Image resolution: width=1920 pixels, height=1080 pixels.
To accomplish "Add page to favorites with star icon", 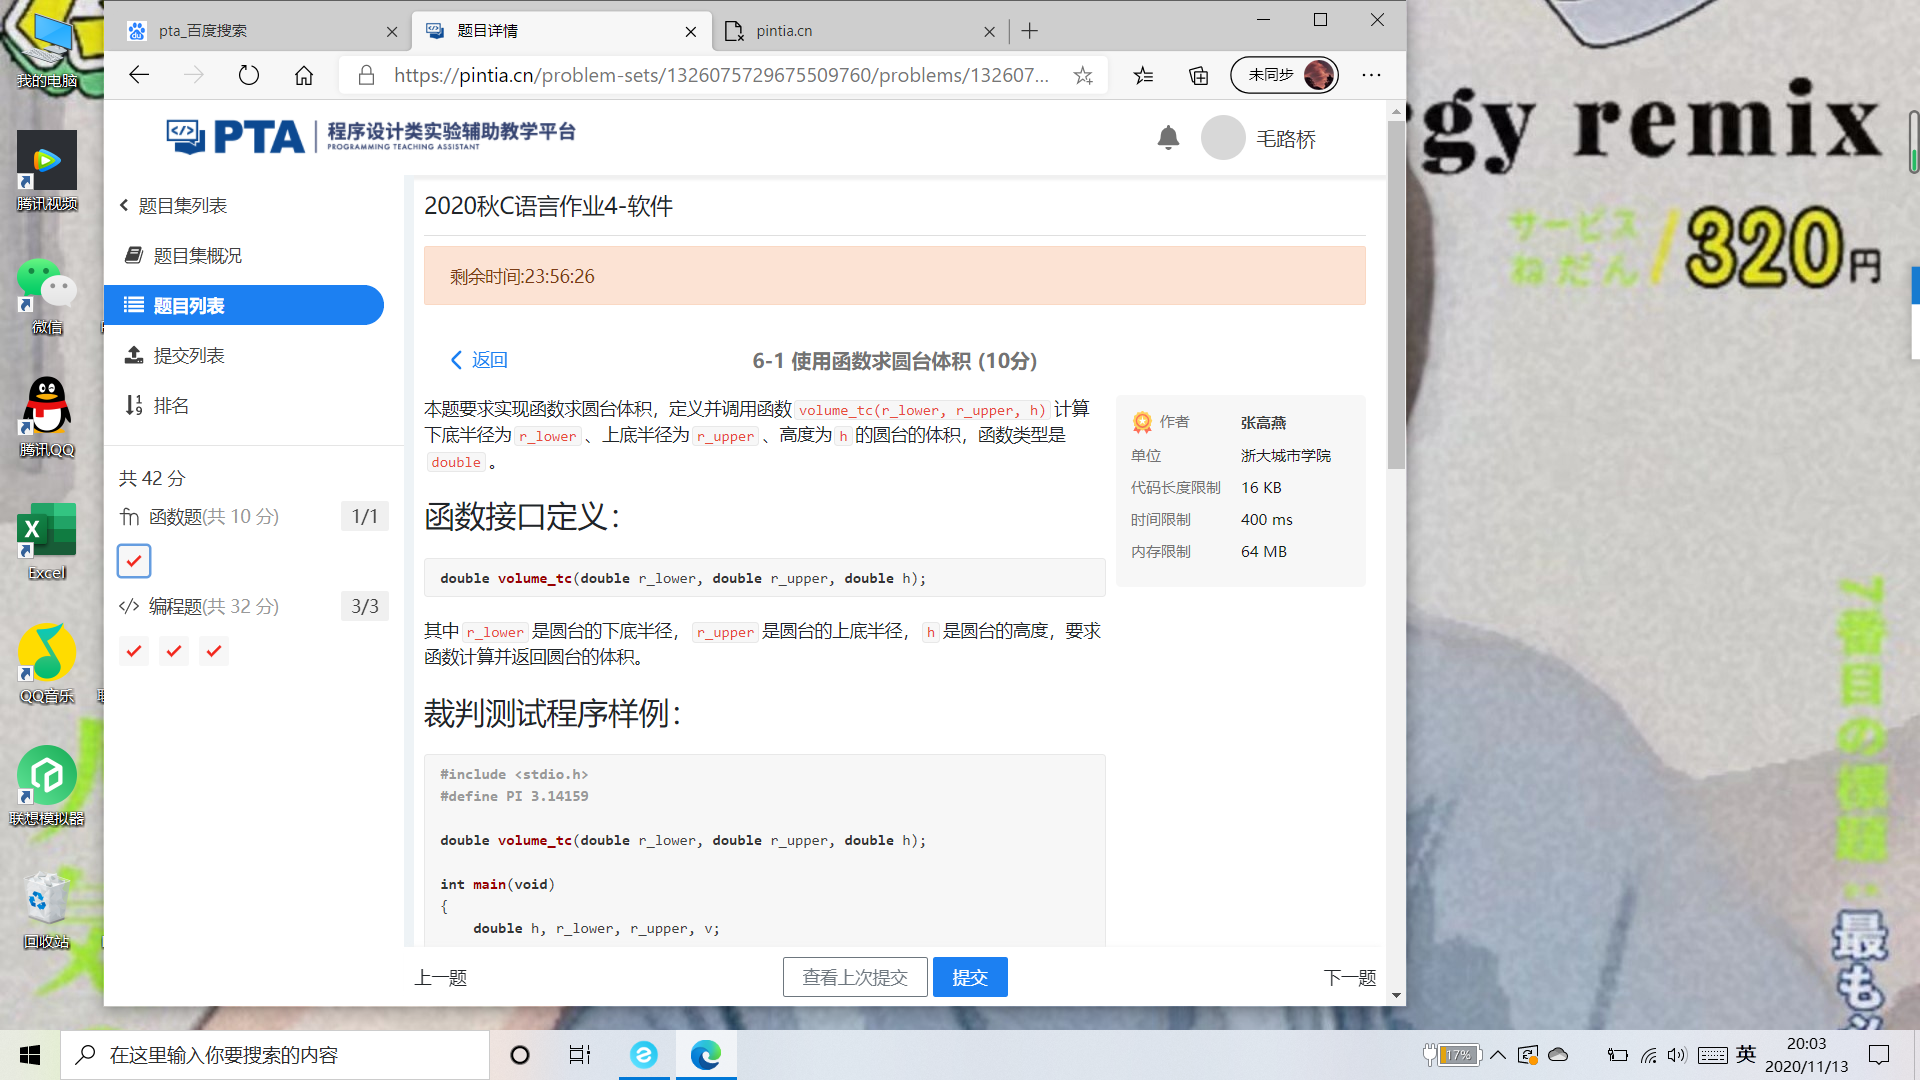I will [1083, 75].
